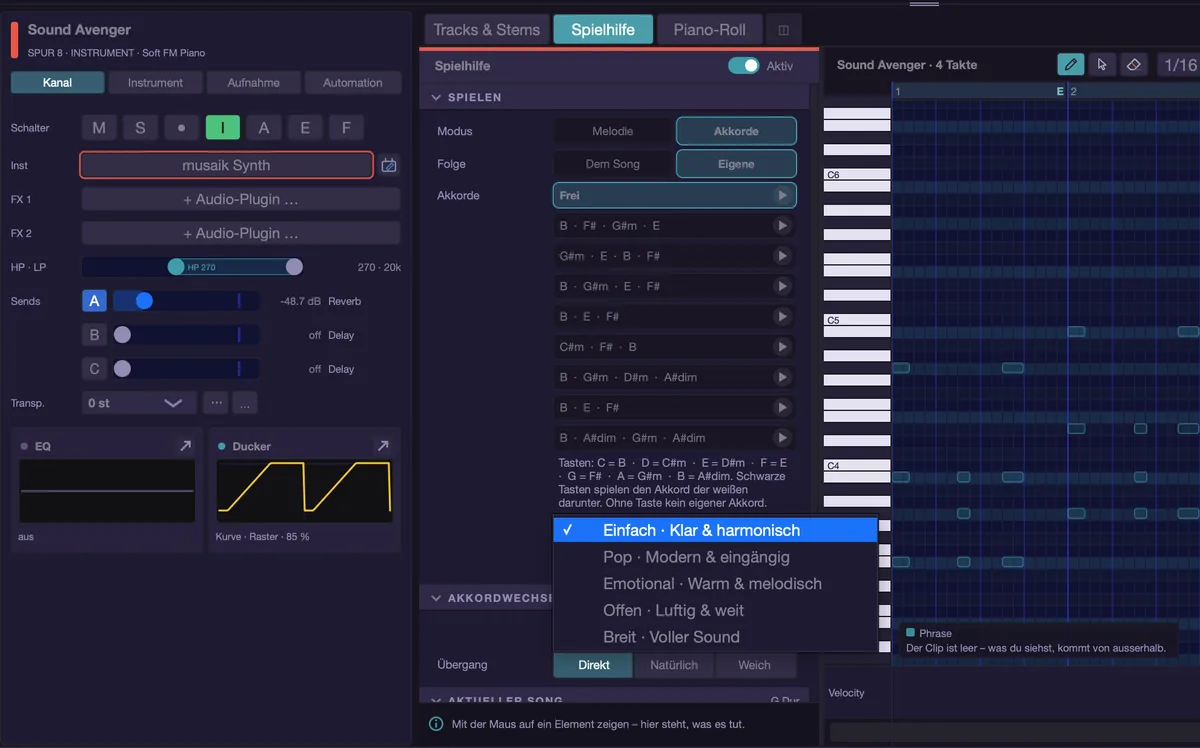Switch to the Tracks & Stems tab
1200x748 pixels.
click(487, 30)
